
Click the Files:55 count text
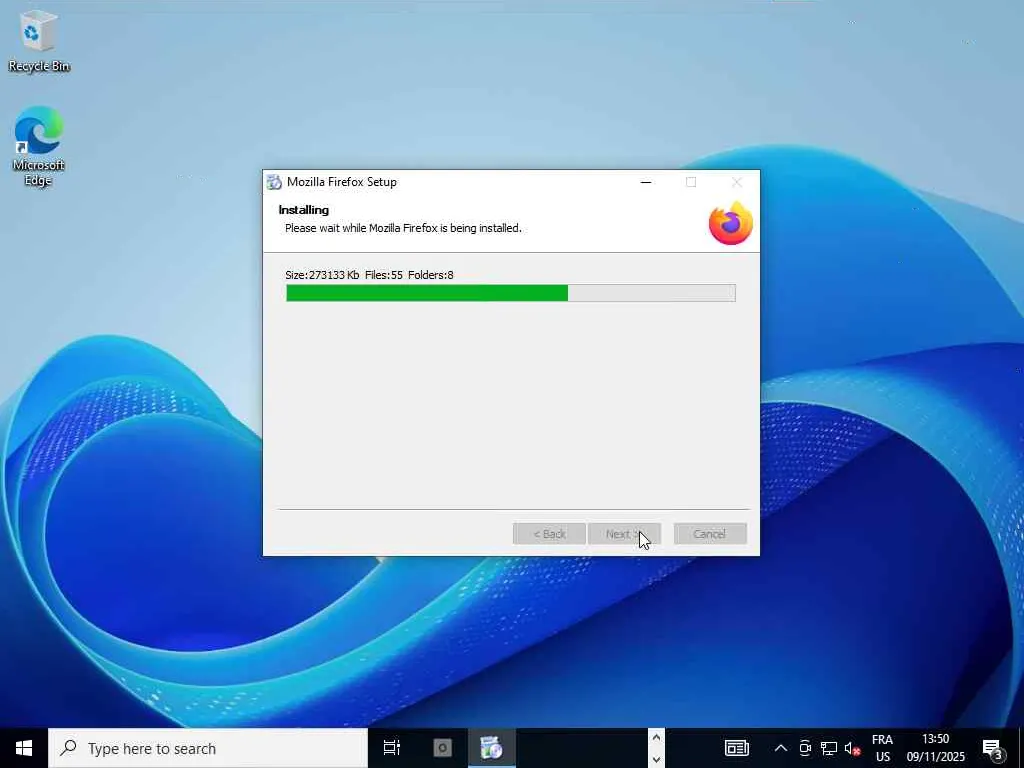pos(383,275)
